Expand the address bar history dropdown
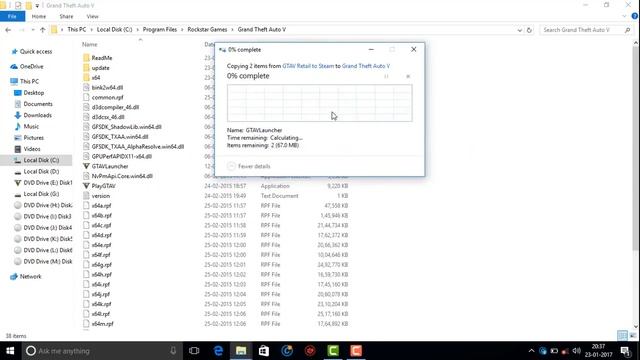The image size is (640, 360). point(519,30)
